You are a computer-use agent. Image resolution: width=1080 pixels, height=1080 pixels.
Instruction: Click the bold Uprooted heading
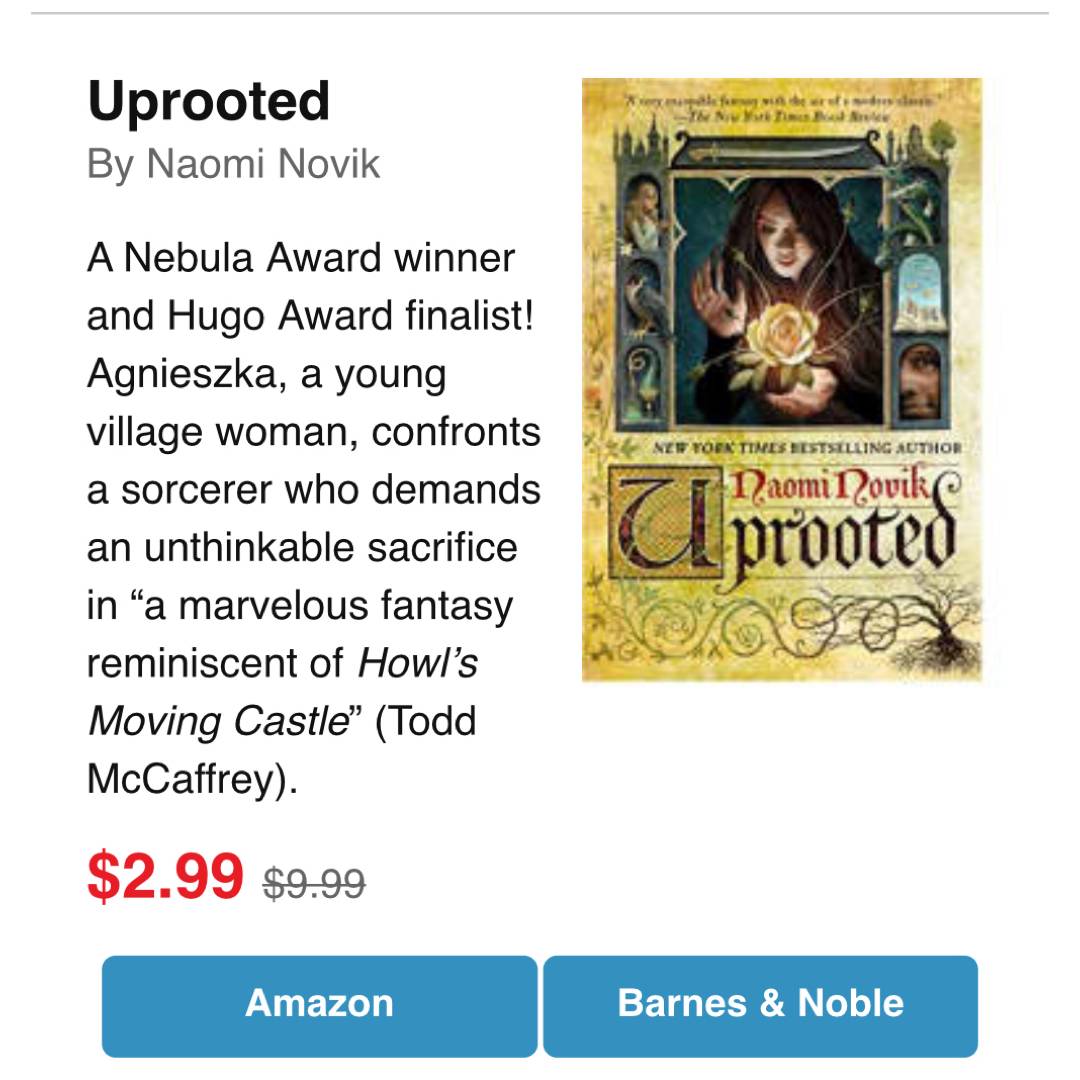[x=209, y=102]
